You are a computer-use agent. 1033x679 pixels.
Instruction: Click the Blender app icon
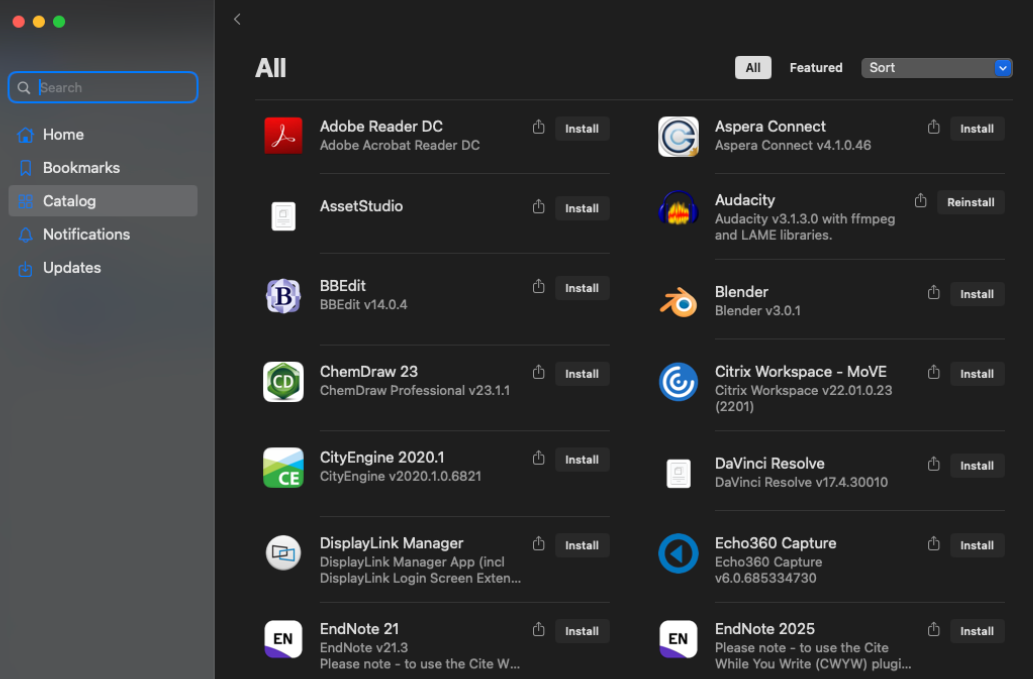click(679, 302)
